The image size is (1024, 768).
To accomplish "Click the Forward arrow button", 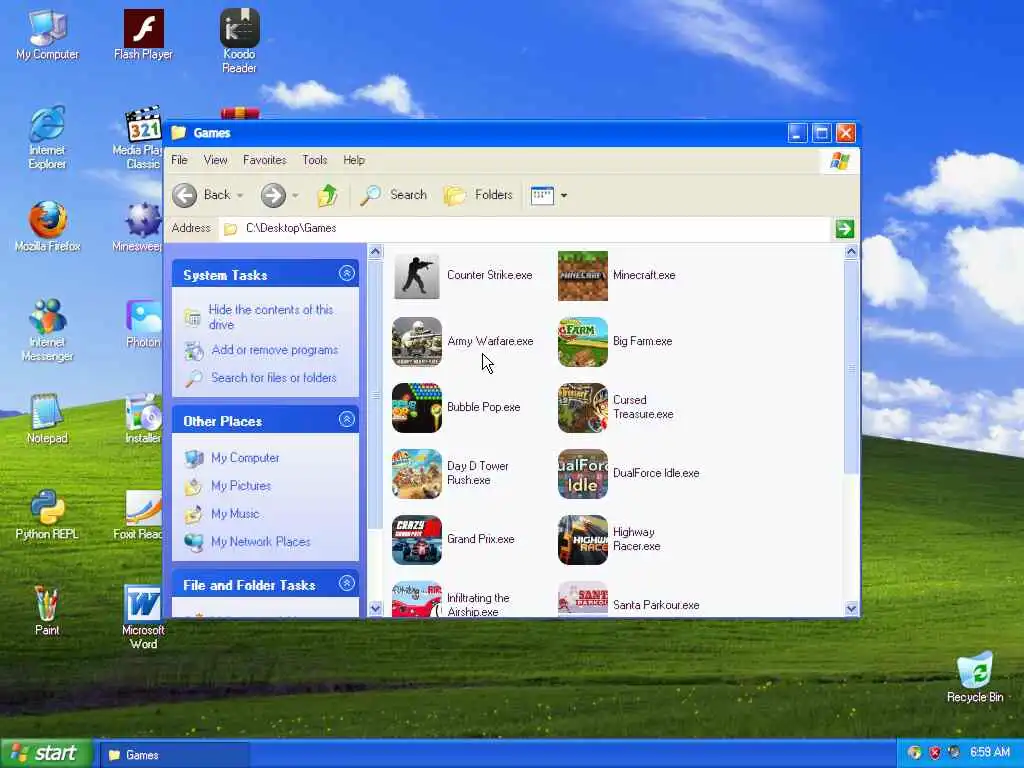I will pyautogui.click(x=273, y=195).
